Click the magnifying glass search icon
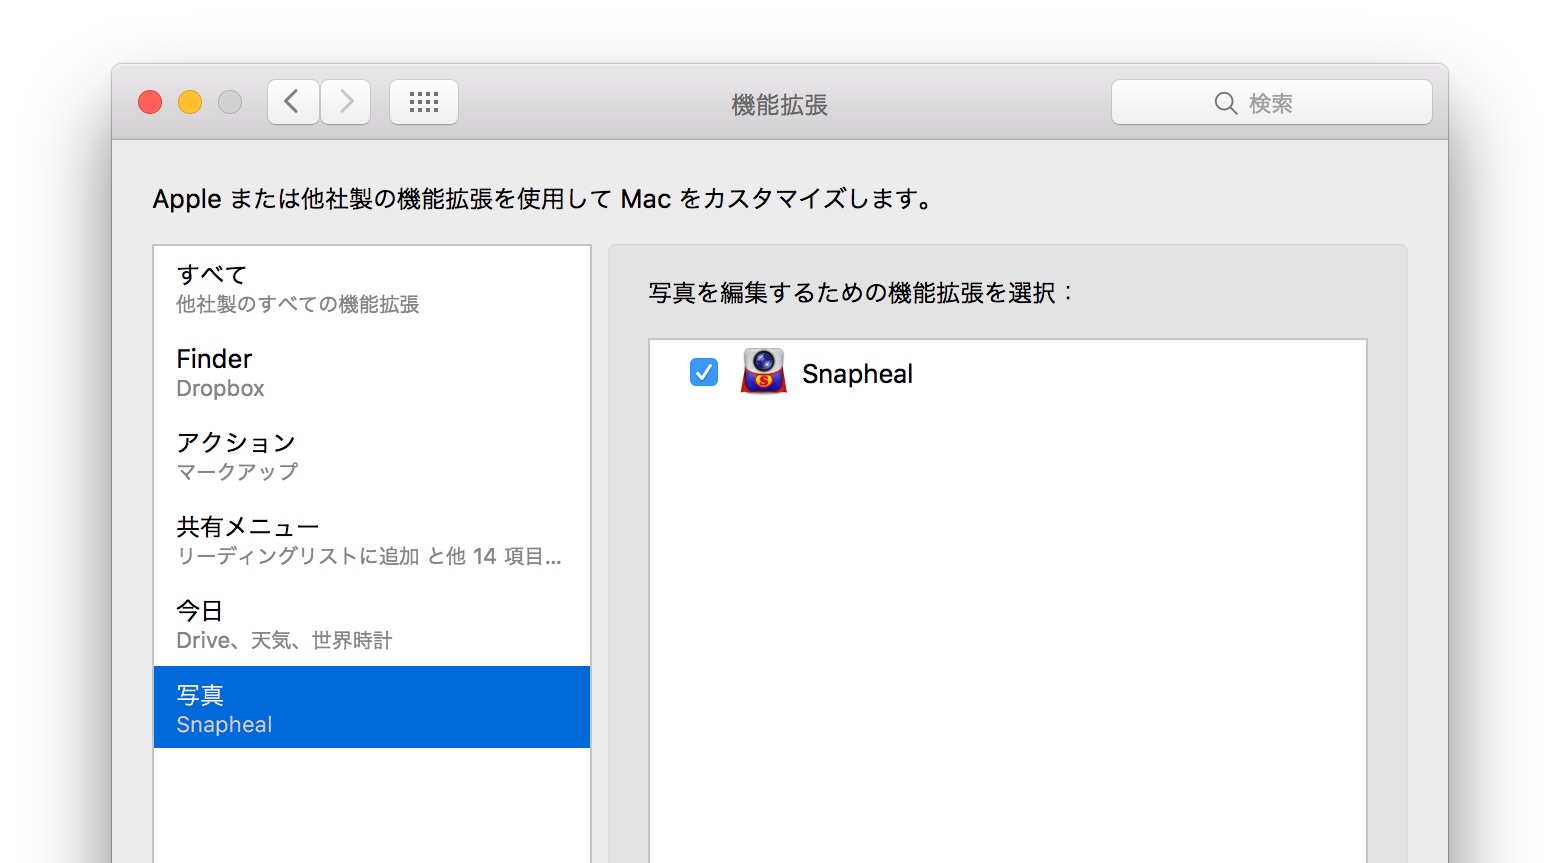Image resolution: width=1560 pixels, height=863 pixels. (x=1226, y=103)
